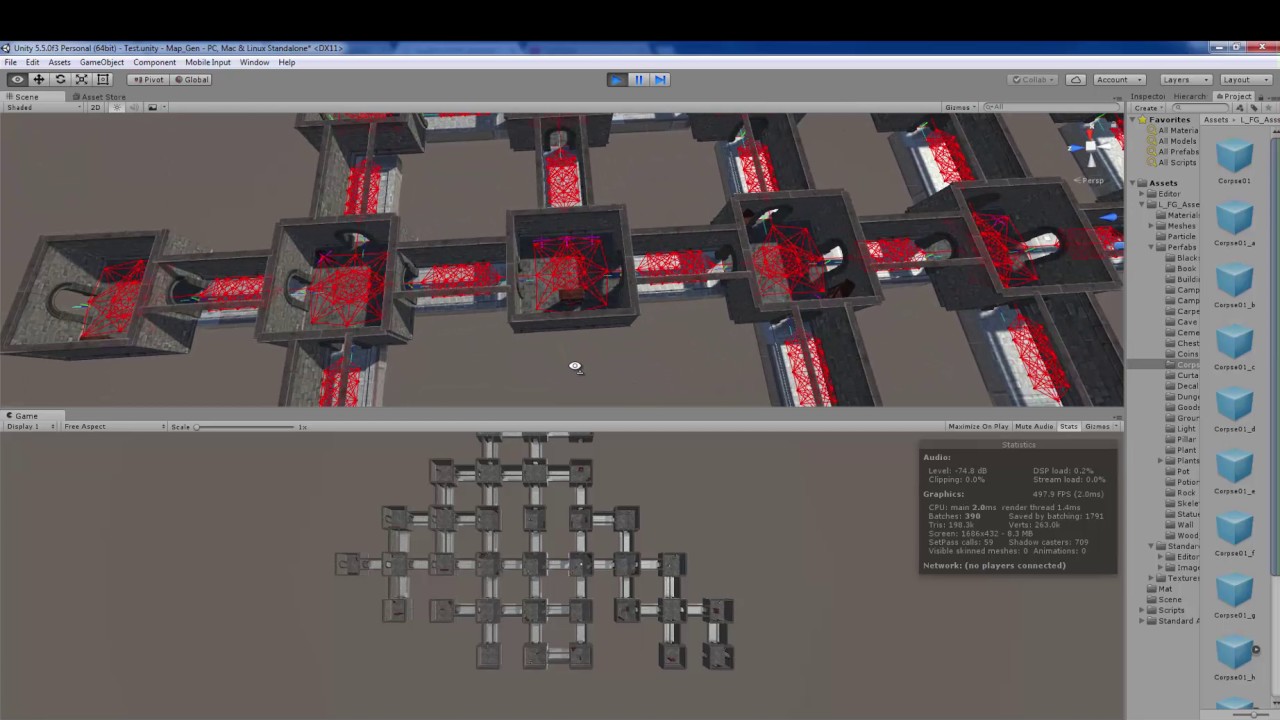
Task: Adjust the Game view Scale slider
Action: click(x=245, y=427)
